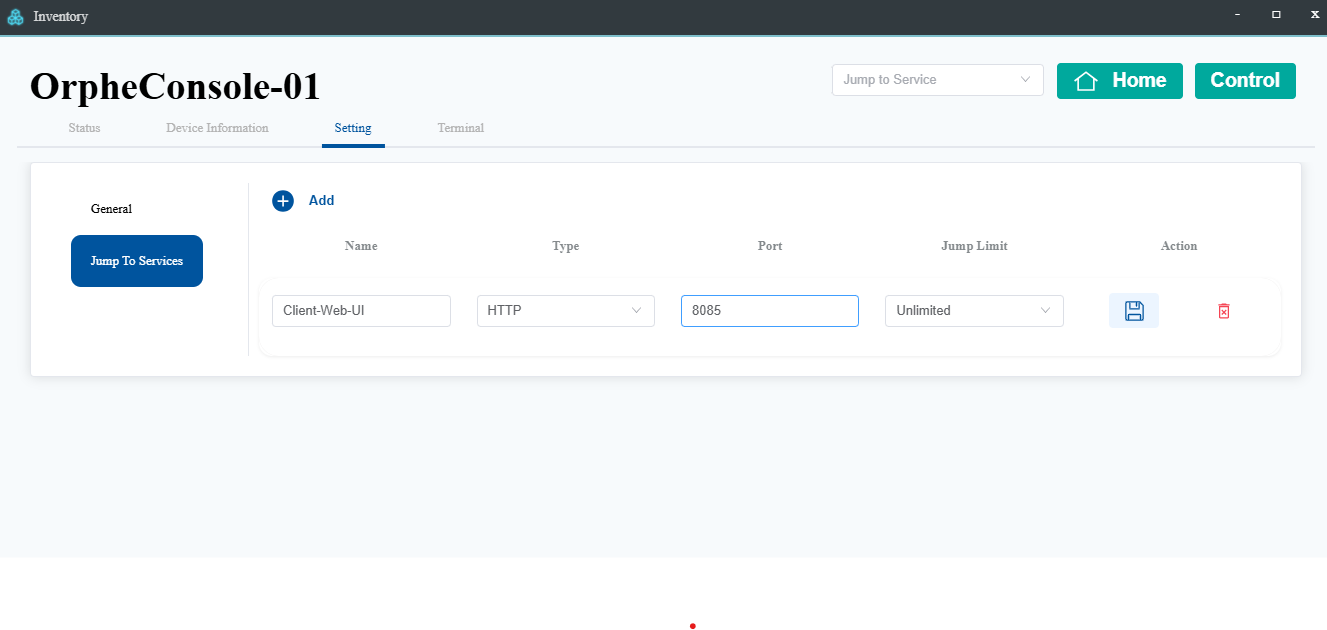Open the Jump to Service dropdown
This screenshot has width=1327, height=630.
[x=937, y=80]
